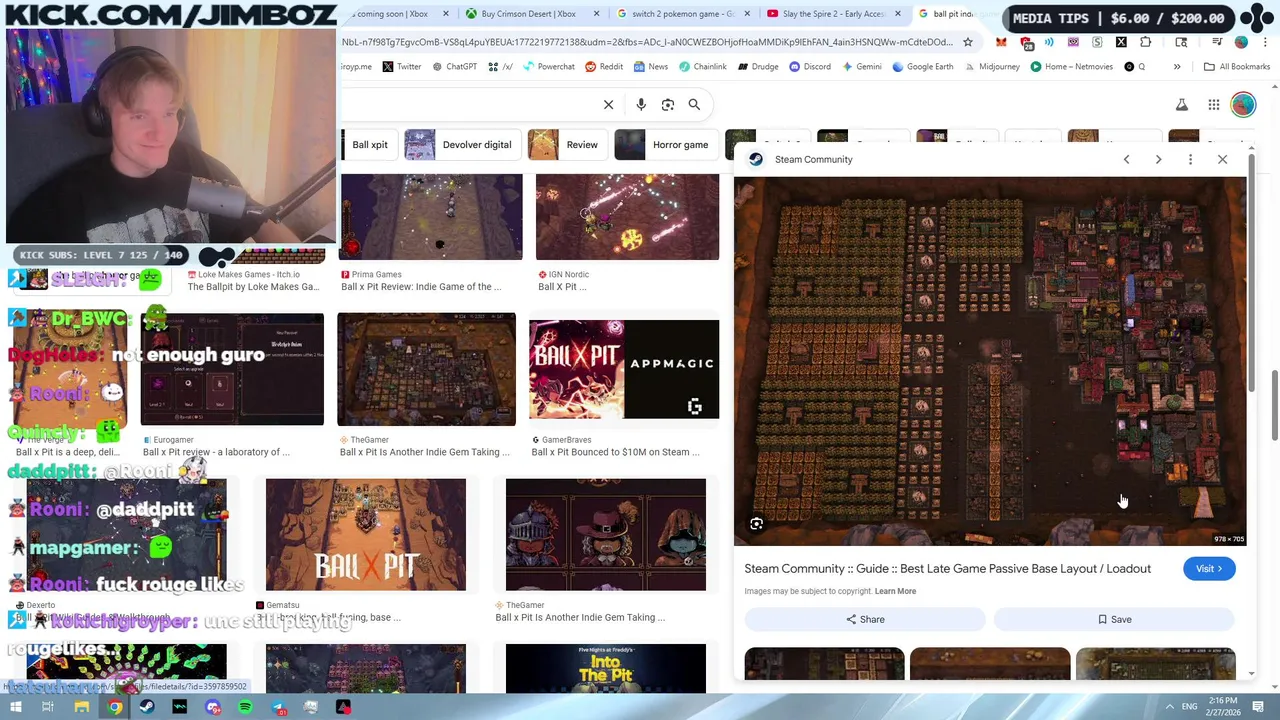Open the large base layout preview image
1280x720 pixels.
tap(990, 362)
